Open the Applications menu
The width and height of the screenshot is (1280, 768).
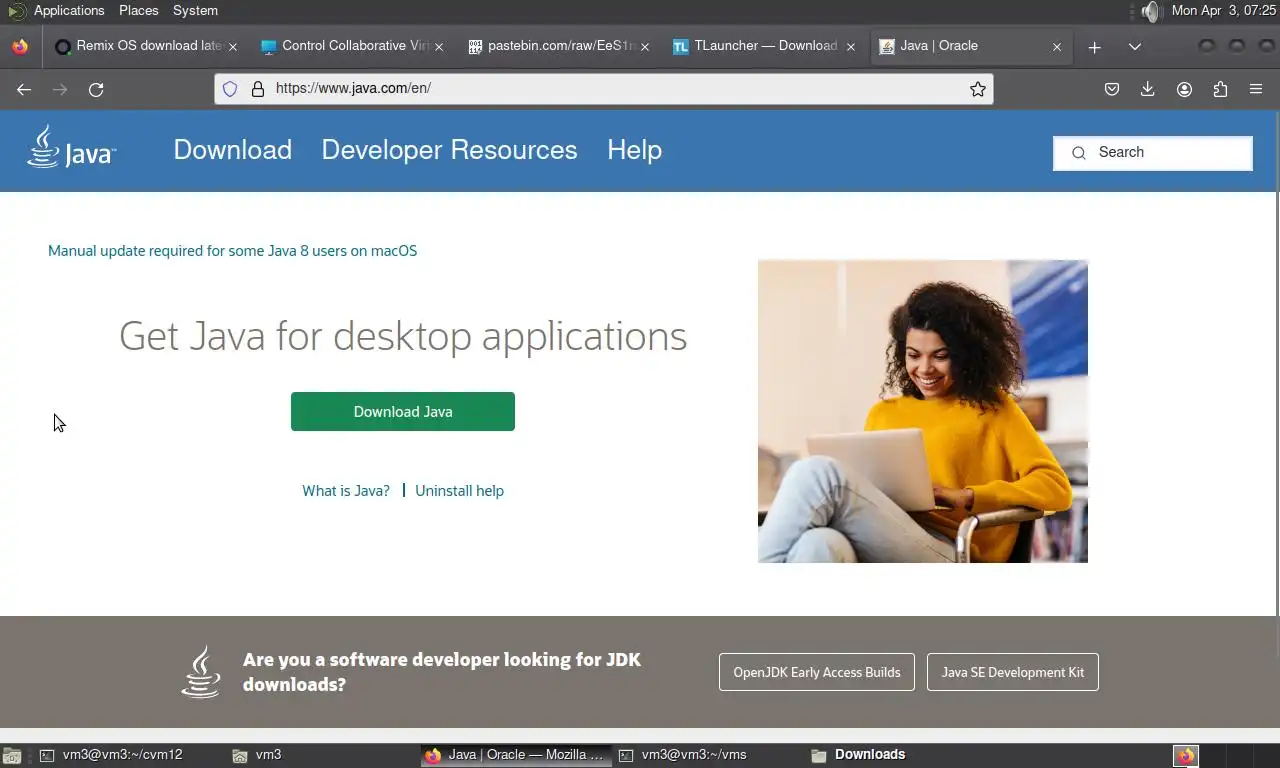(x=69, y=10)
